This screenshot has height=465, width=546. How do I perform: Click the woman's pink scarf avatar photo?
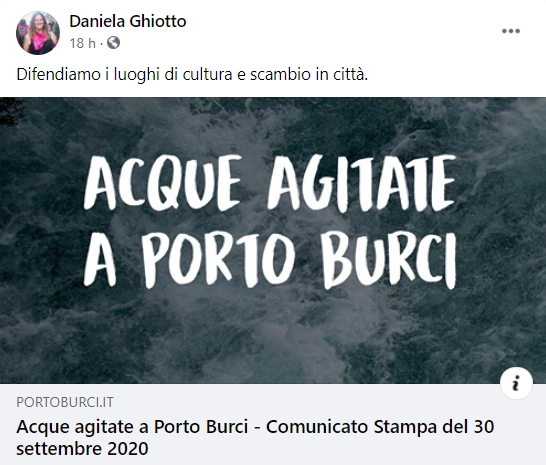38,33
